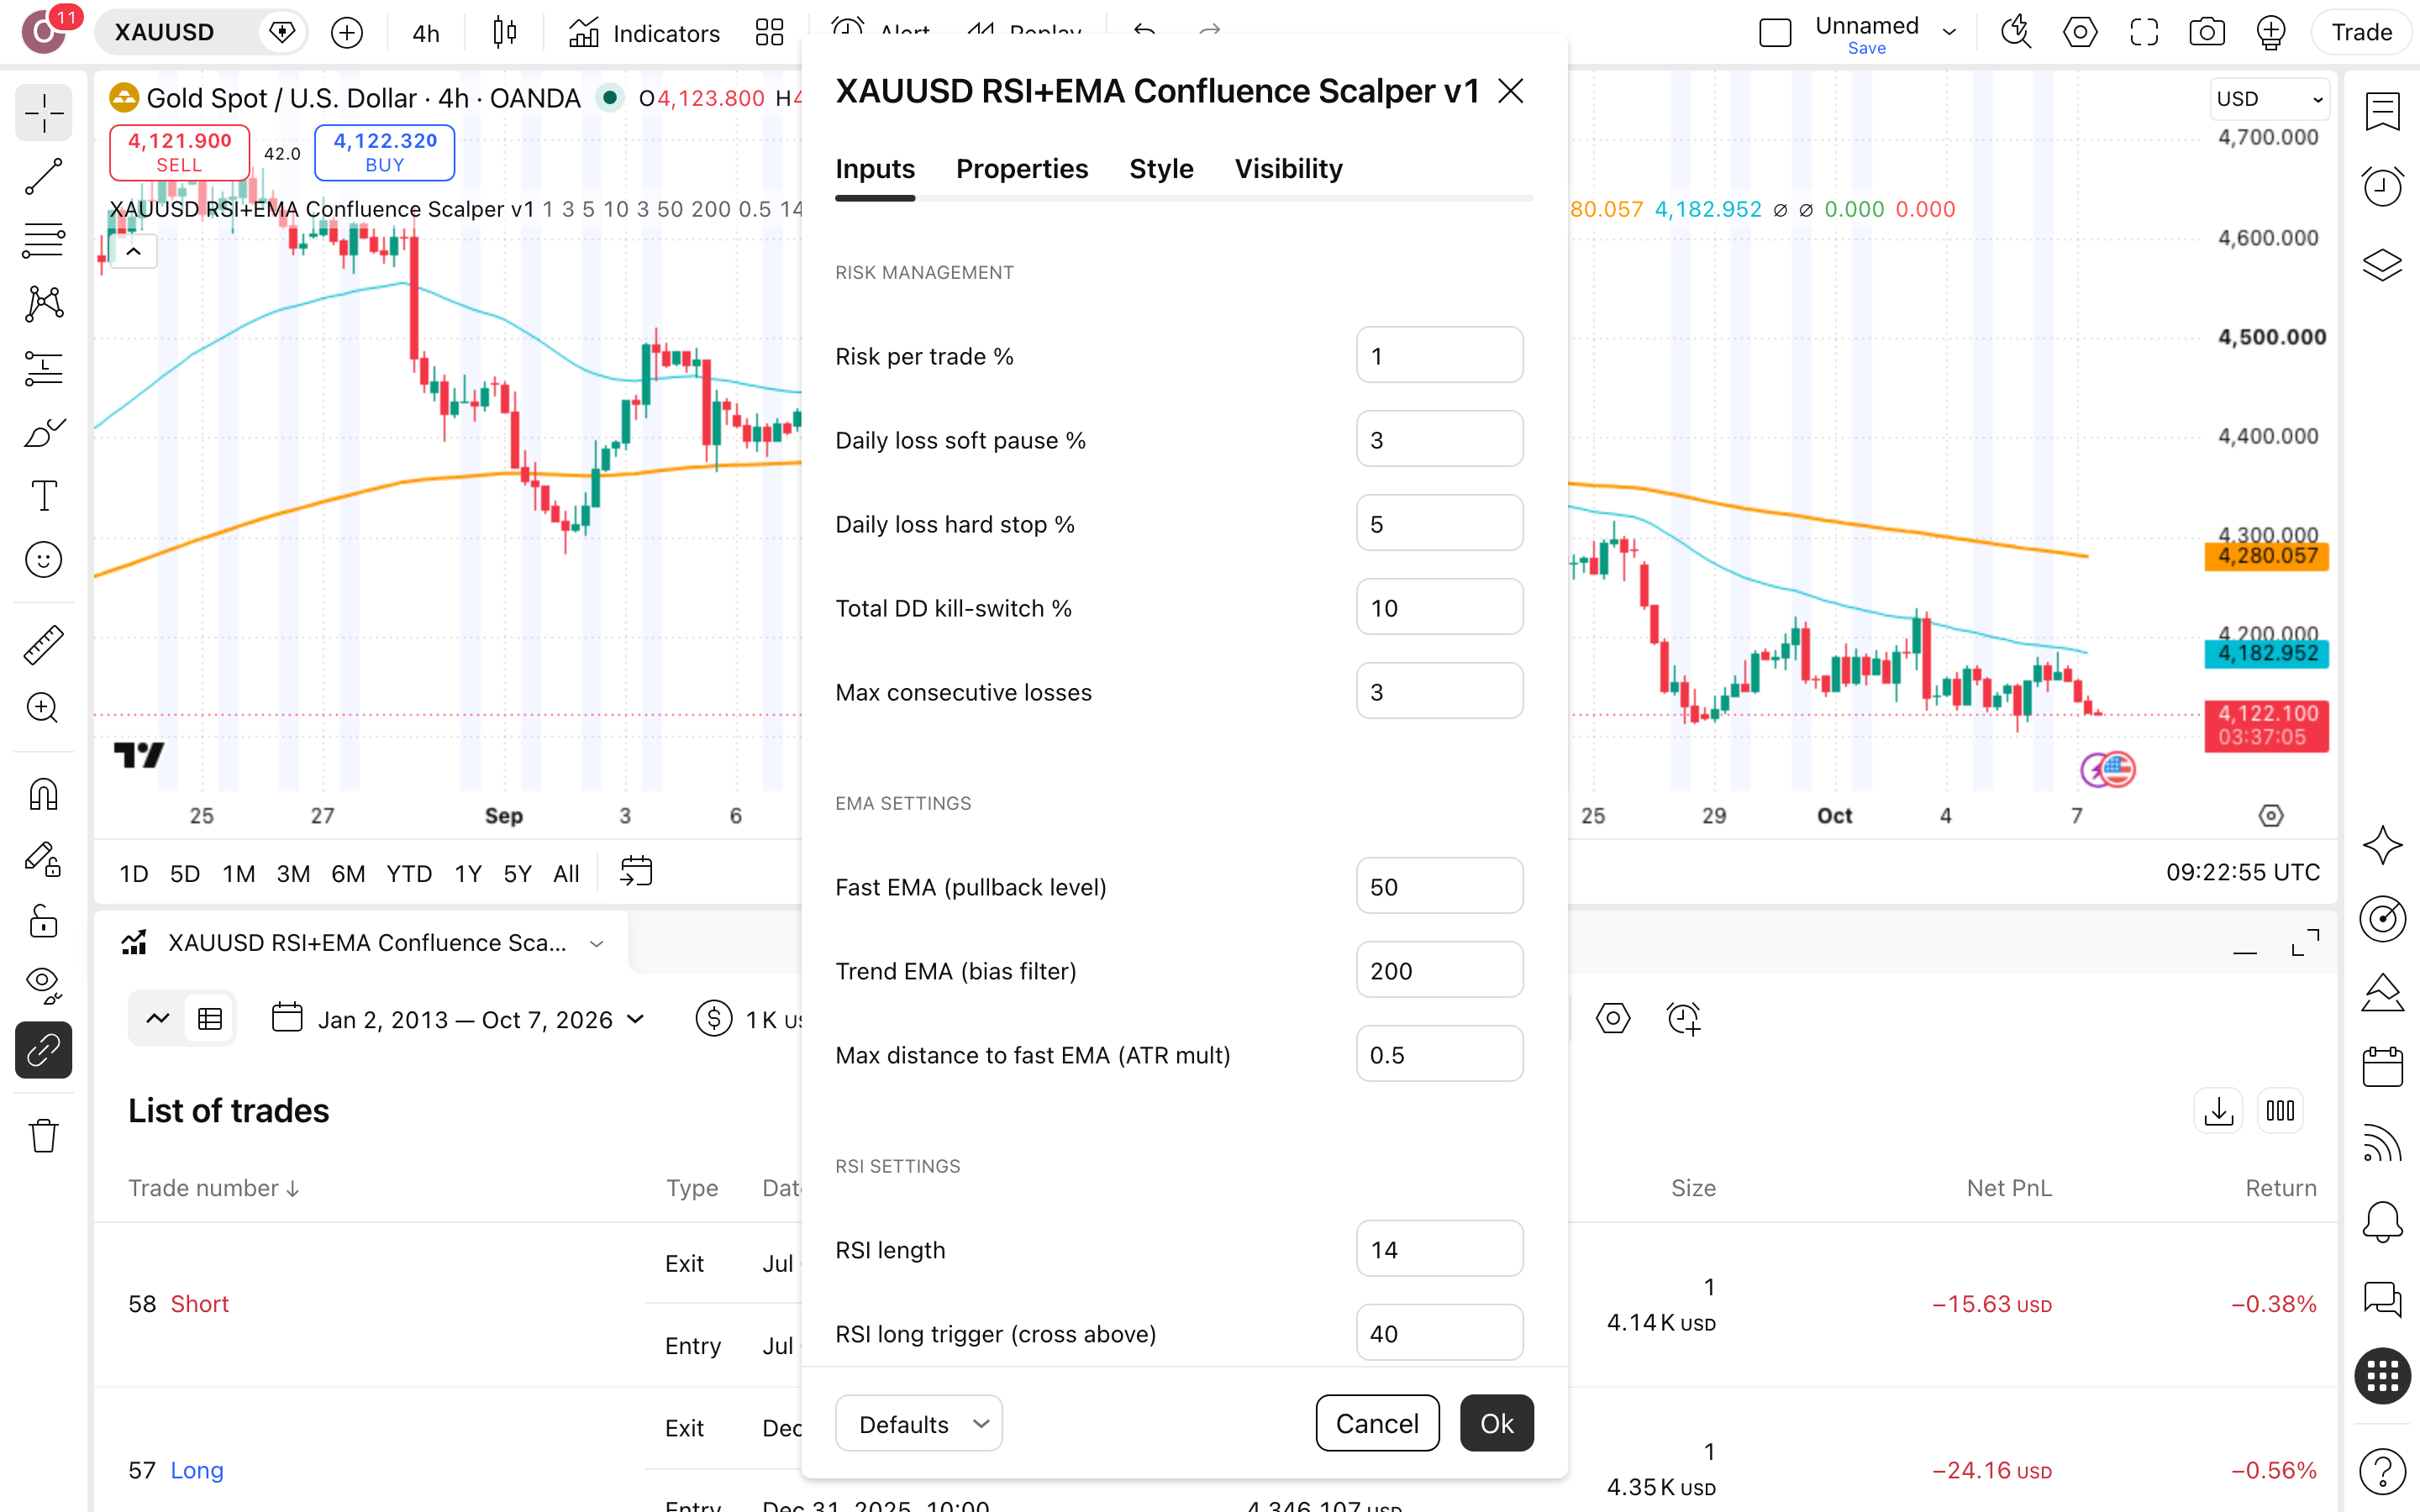Screen dimensions: 2420x1512
Task: Open the Unnamed layout dropdown arrow
Action: (1949, 32)
